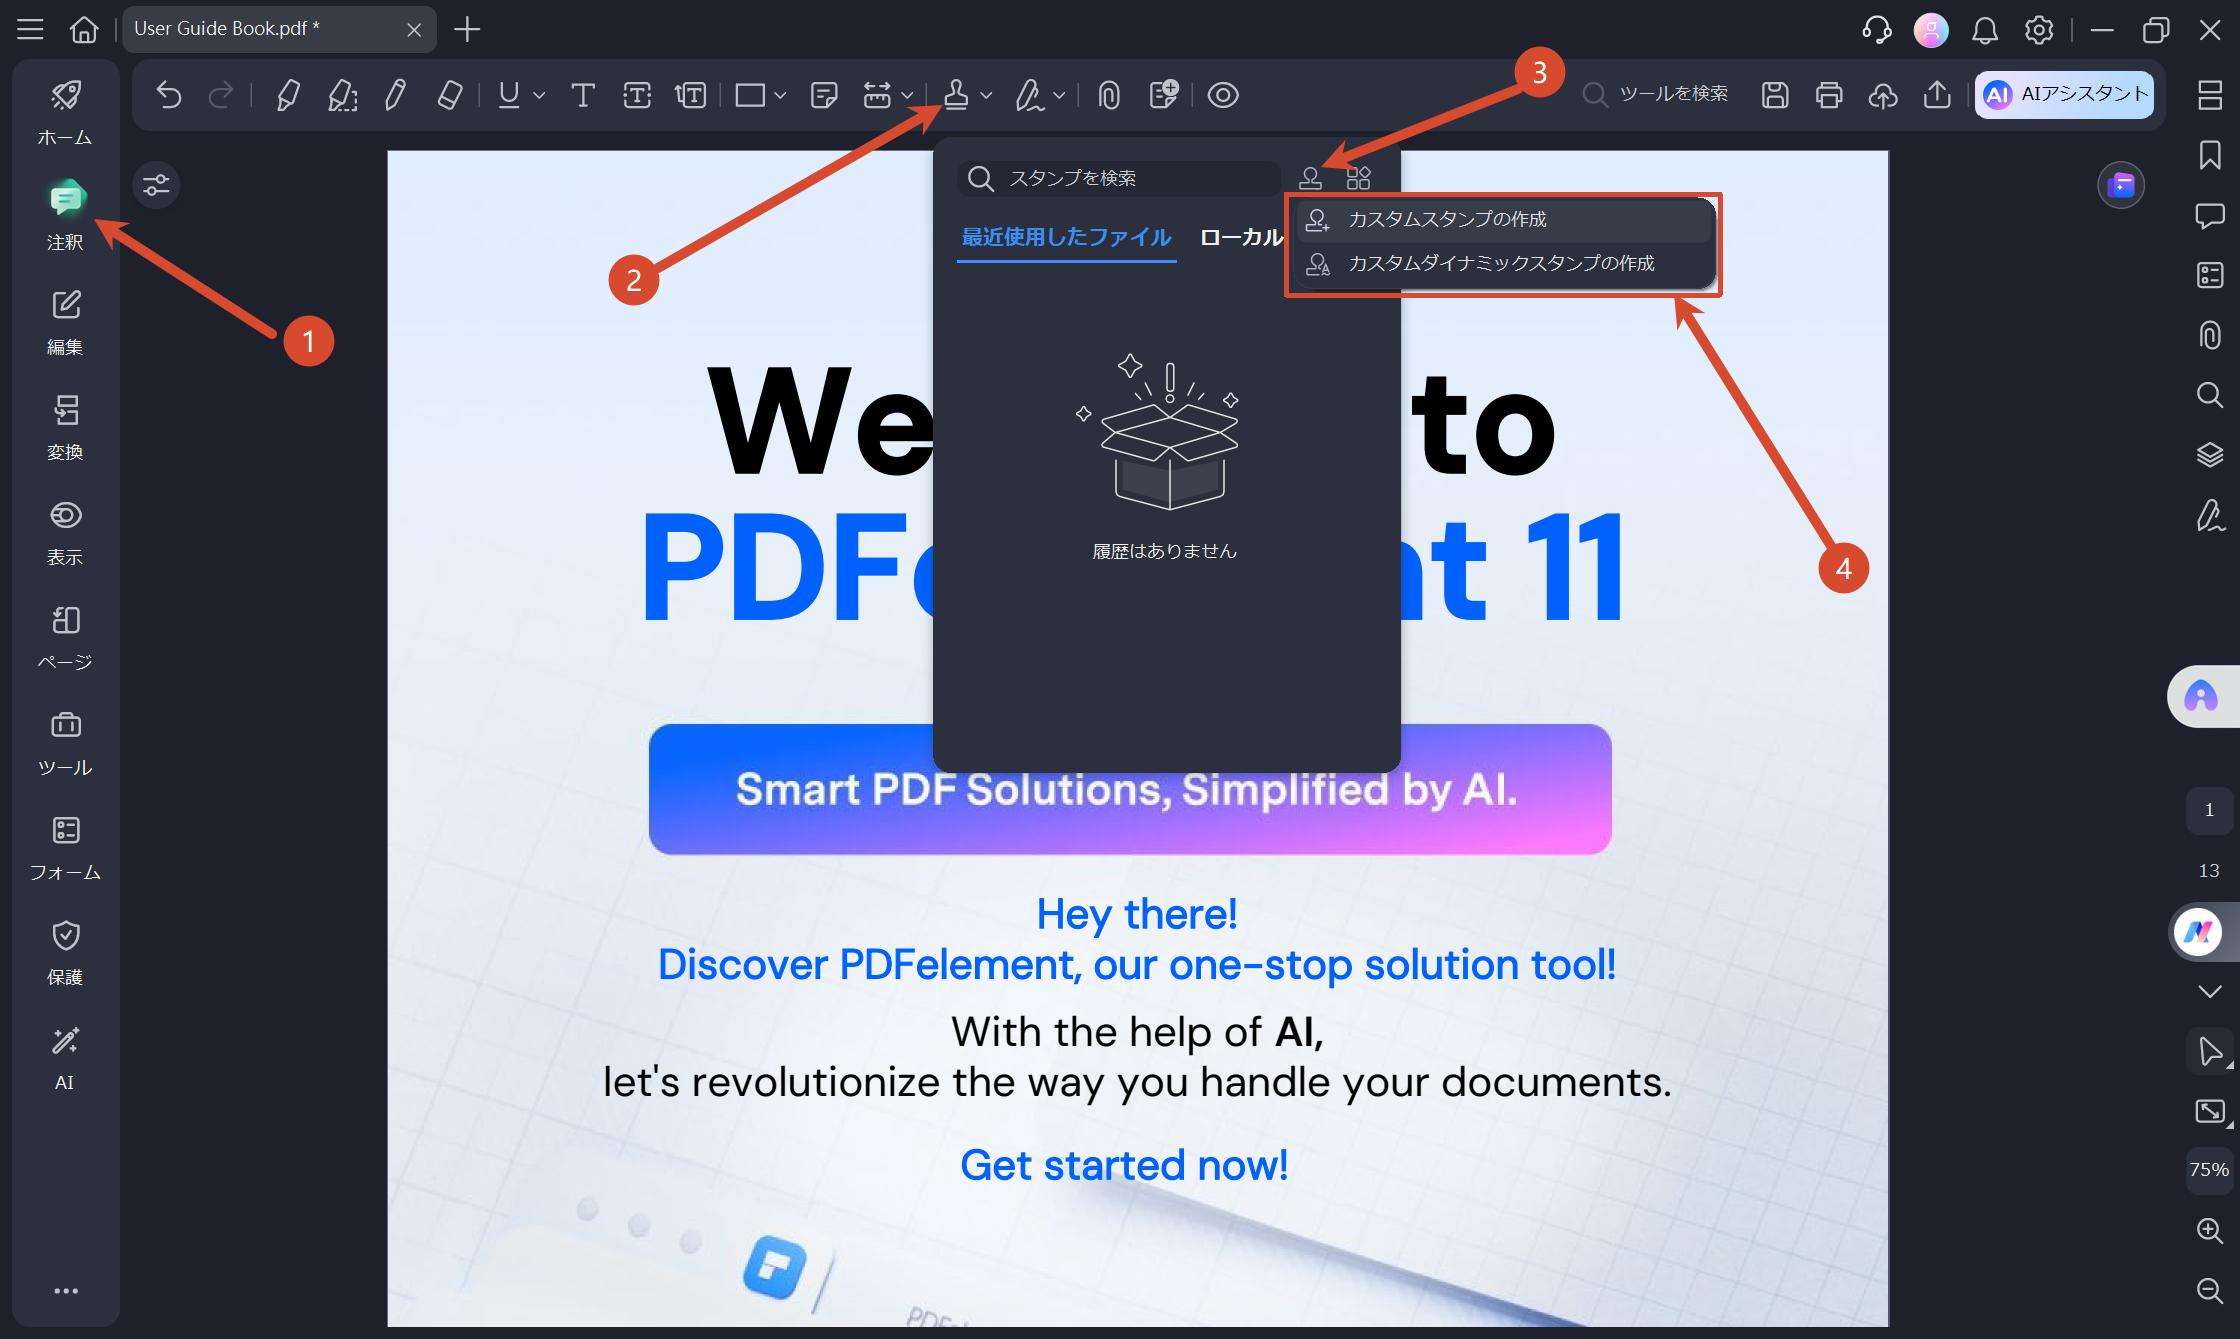Click the Undo arrow in the toolbar

click(x=168, y=95)
